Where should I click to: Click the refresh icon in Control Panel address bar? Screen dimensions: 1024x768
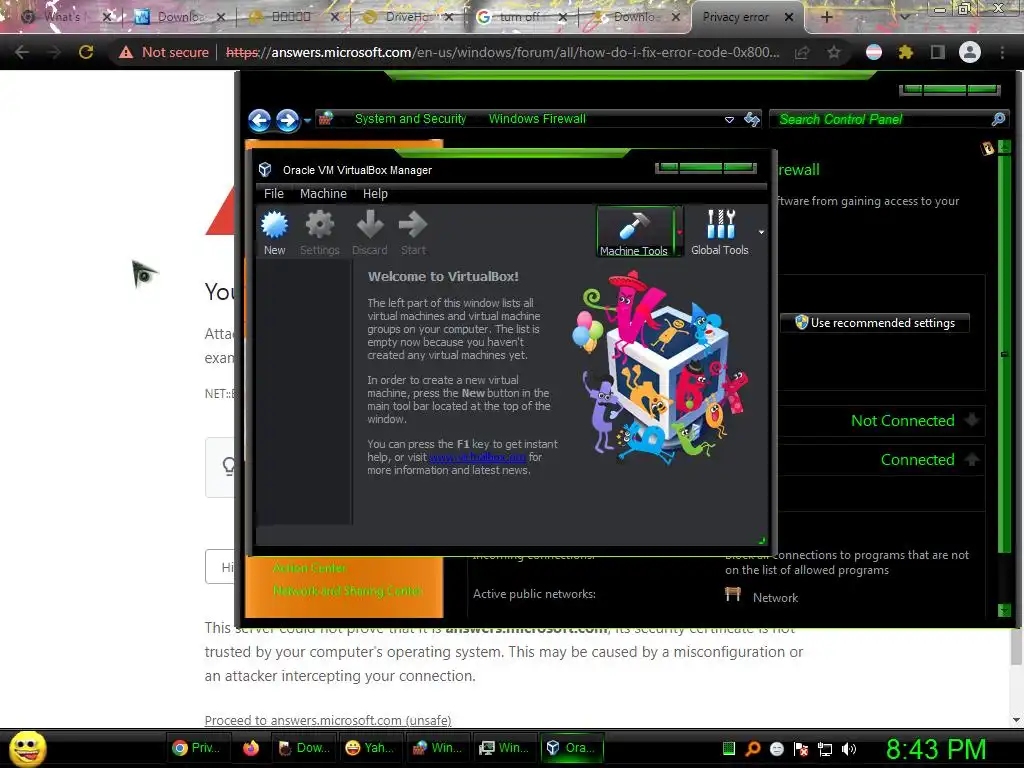coord(752,119)
